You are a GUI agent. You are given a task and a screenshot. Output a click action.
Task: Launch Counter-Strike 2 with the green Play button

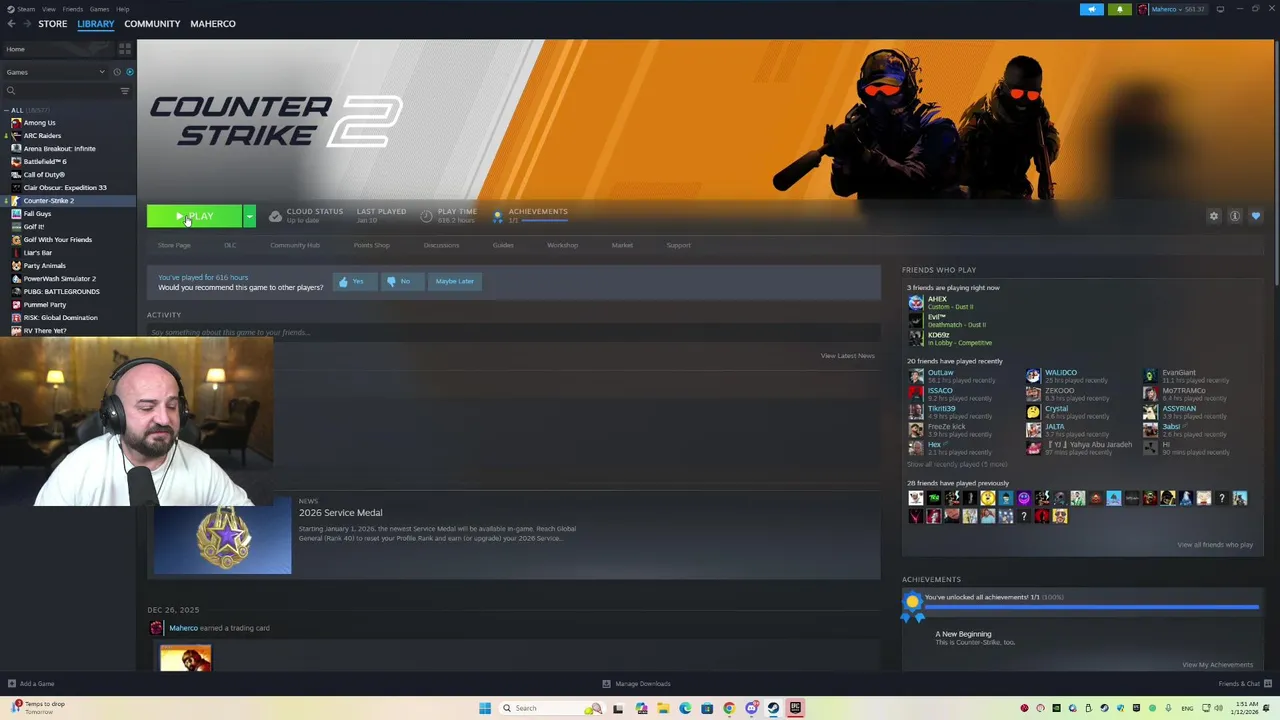pos(194,216)
